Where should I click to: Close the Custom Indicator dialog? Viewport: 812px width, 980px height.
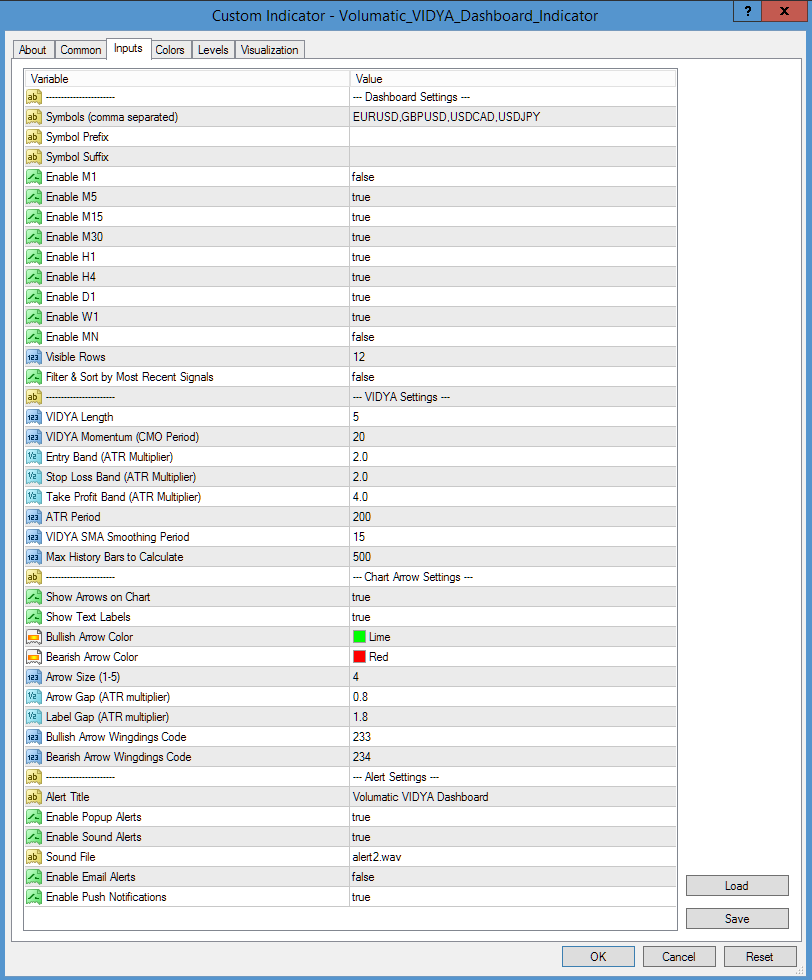pos(784,11)
